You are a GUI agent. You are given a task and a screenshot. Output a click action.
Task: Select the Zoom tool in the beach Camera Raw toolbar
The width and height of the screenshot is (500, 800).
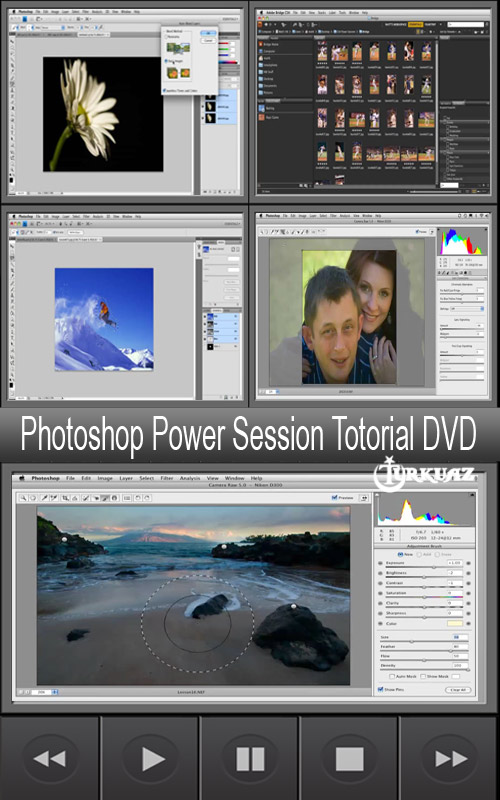tap(23, 497)
